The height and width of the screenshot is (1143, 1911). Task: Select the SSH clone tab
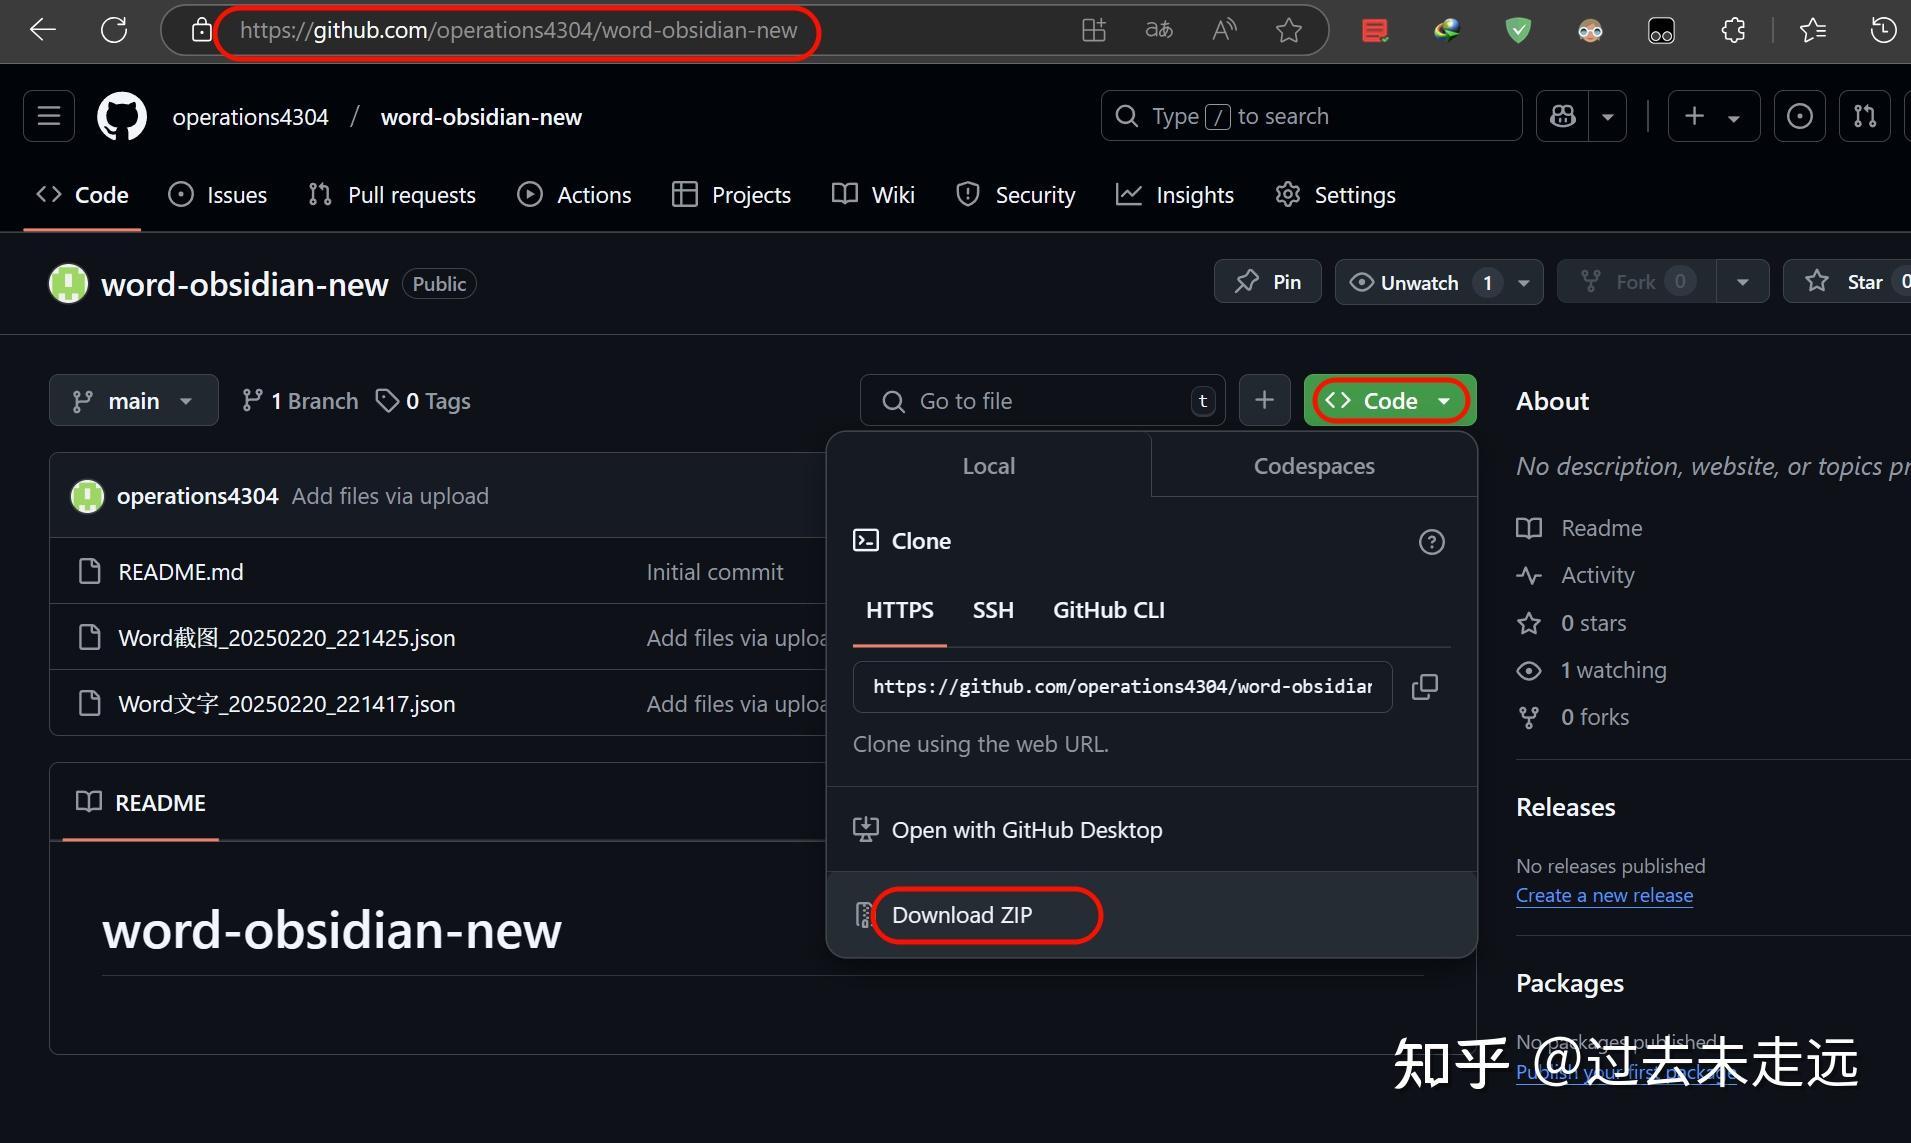point(993,610)
